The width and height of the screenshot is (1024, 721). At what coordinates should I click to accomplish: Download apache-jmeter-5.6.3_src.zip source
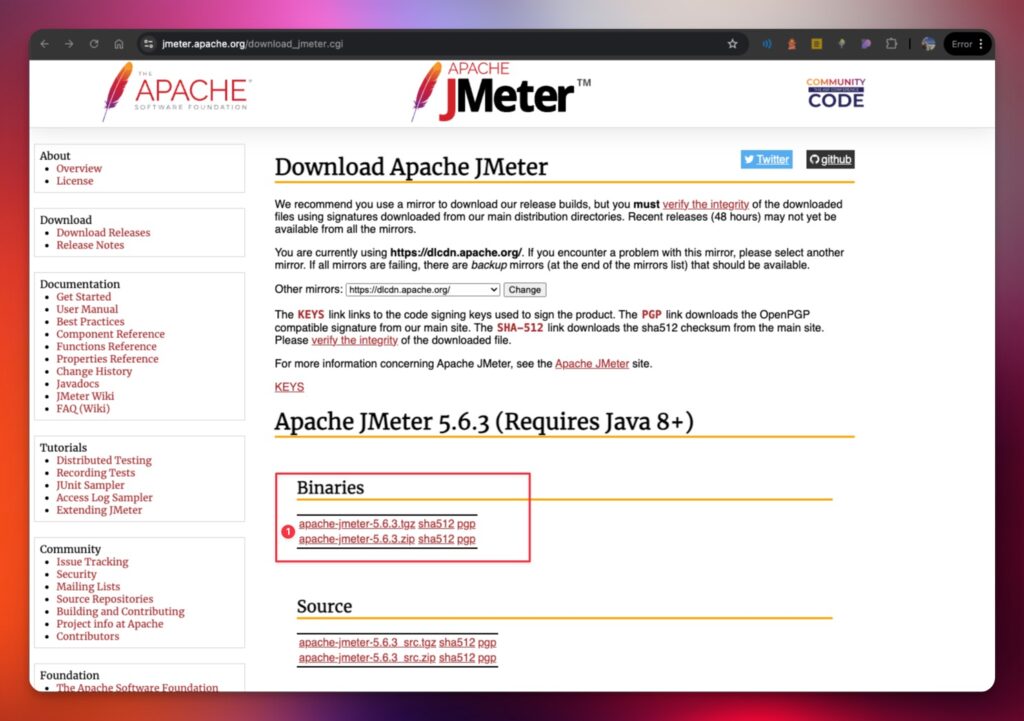(367, 658)
